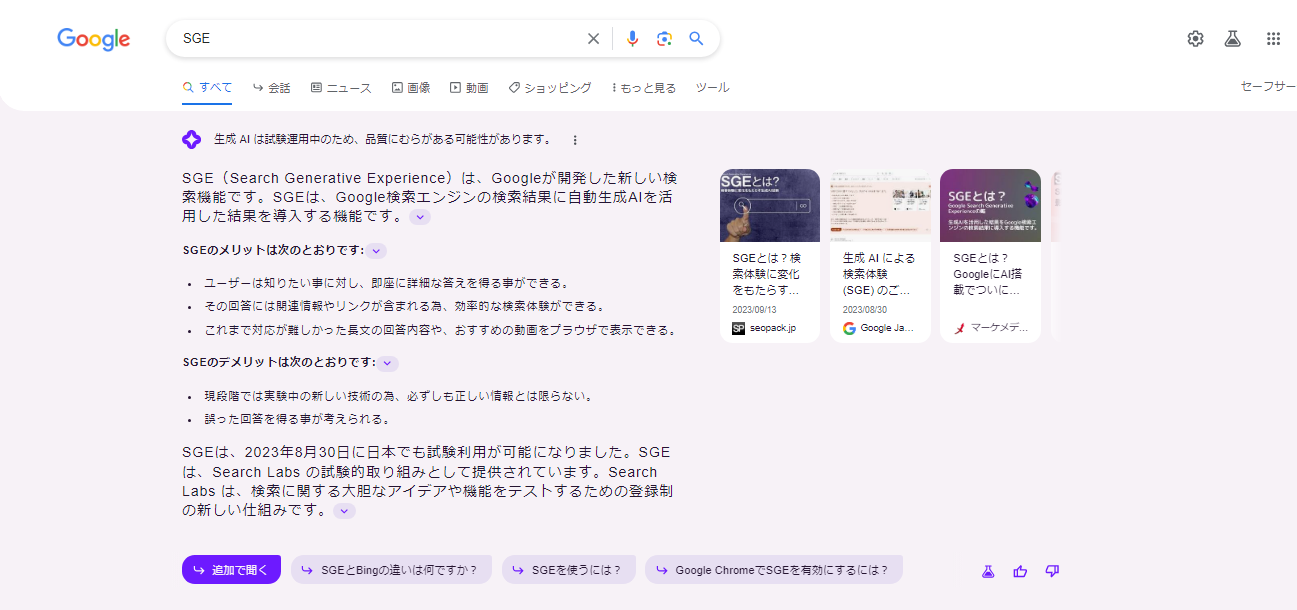Viewport: 1297px width, 610px height.
Task: Open the SGEとは？GoogleにAI搭載 article title
Action: pos(987,274)
